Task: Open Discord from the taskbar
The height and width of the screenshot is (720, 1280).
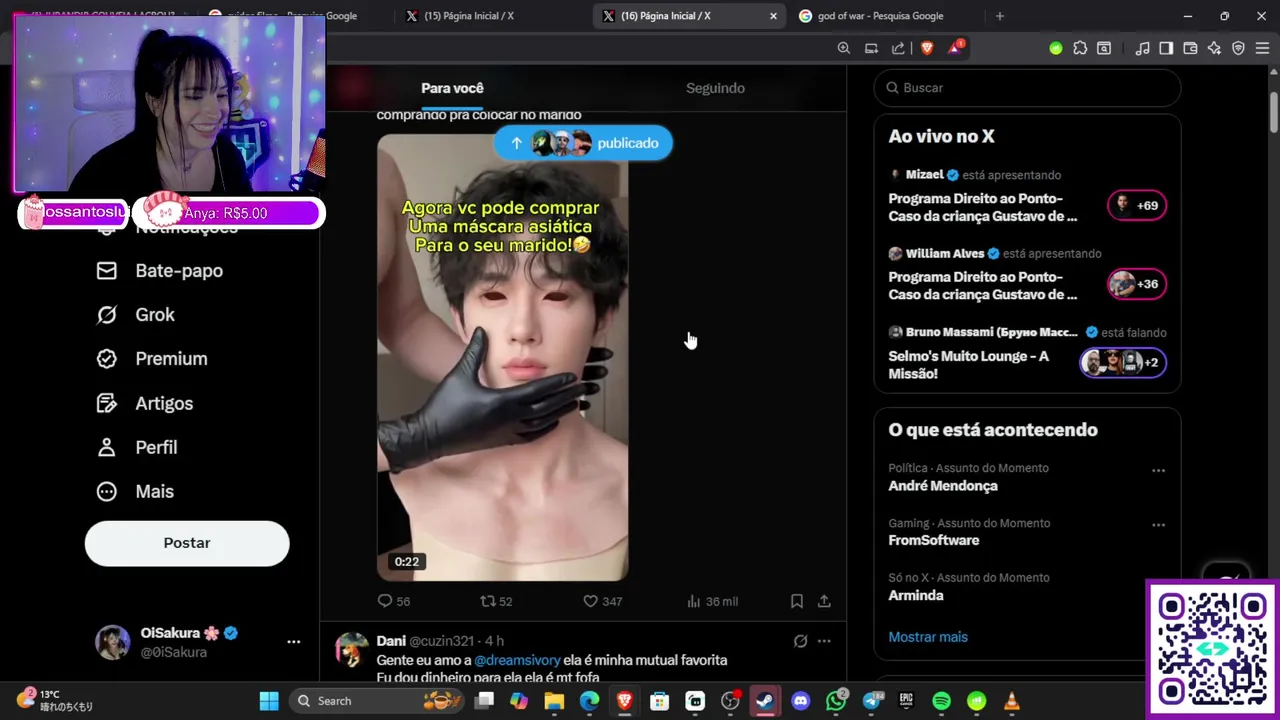Action: point(801,701)
